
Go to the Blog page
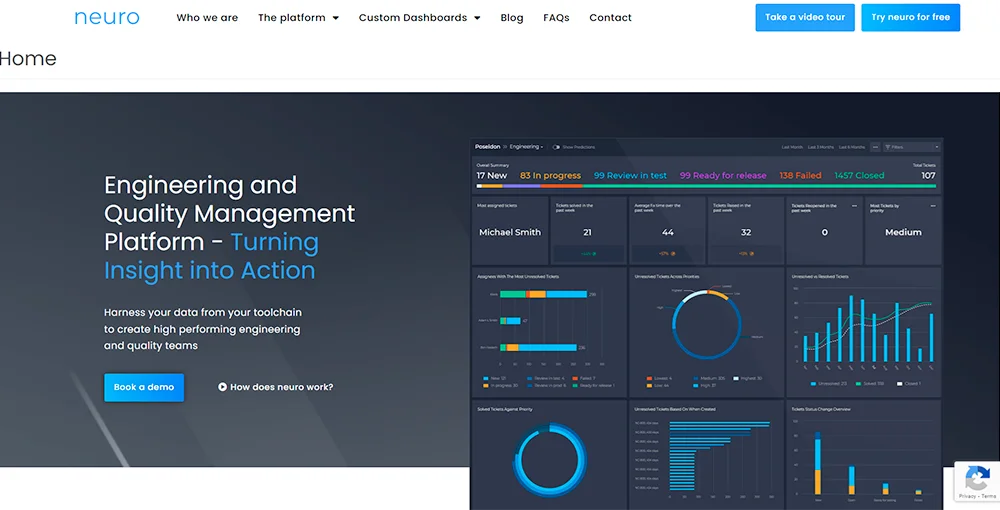(x=511, y=18)
